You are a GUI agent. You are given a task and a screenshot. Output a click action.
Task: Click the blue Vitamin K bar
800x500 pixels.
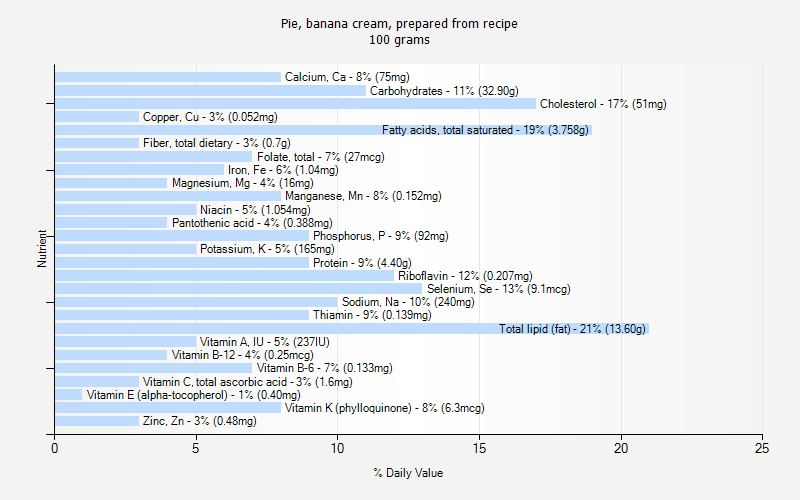[x=168, y=408]
